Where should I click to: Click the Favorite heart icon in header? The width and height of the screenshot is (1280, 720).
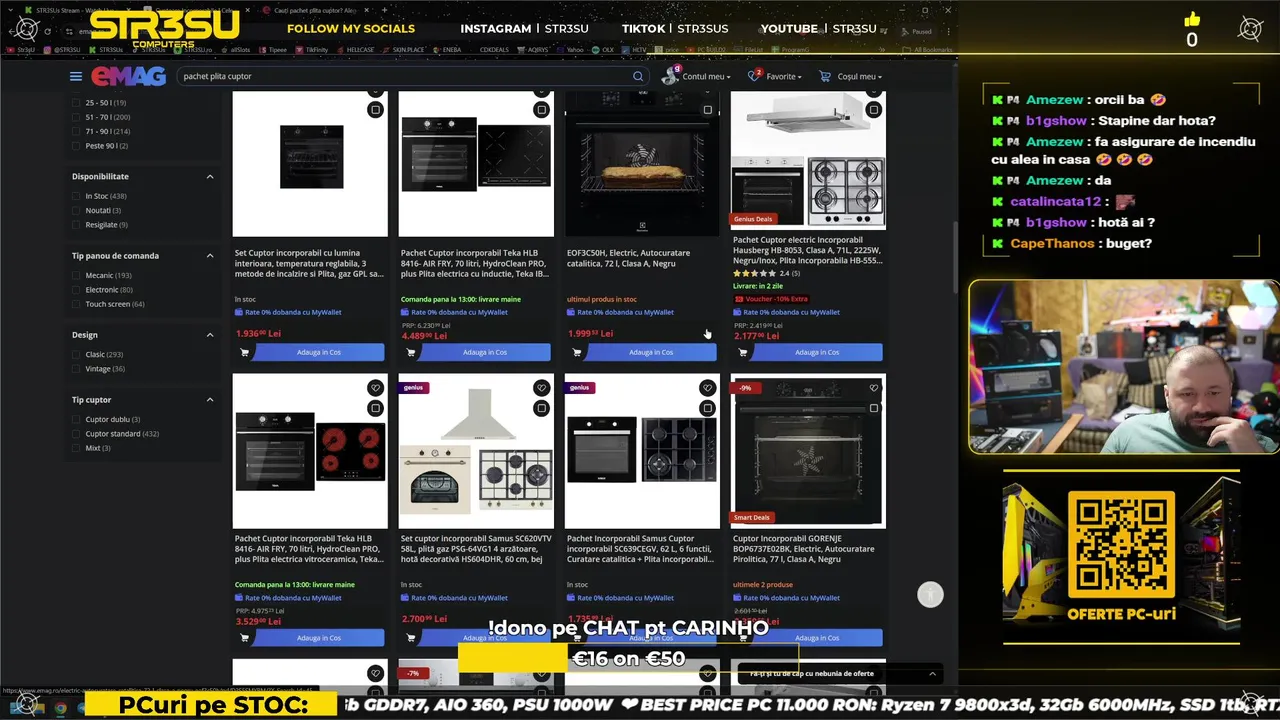(x=753, y=76)
